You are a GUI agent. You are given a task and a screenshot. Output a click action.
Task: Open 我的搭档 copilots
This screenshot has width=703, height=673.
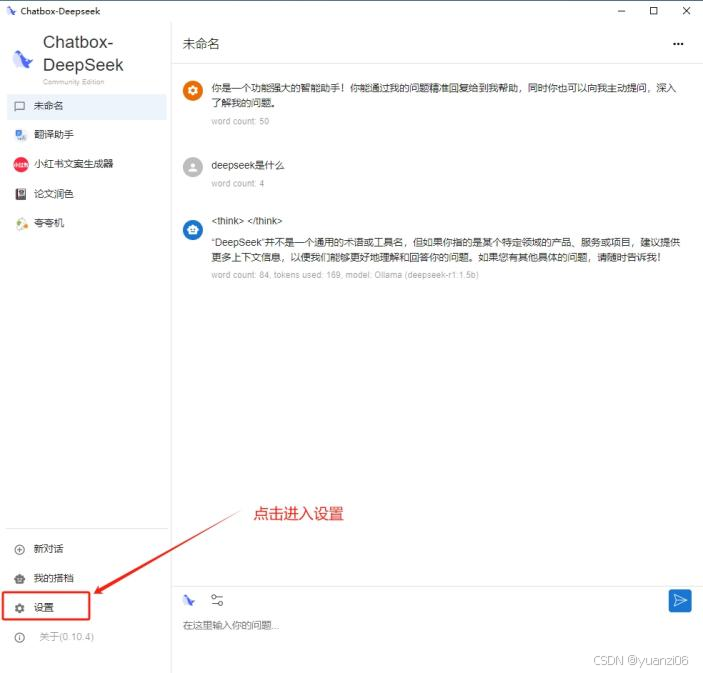[x=87, y=578]
